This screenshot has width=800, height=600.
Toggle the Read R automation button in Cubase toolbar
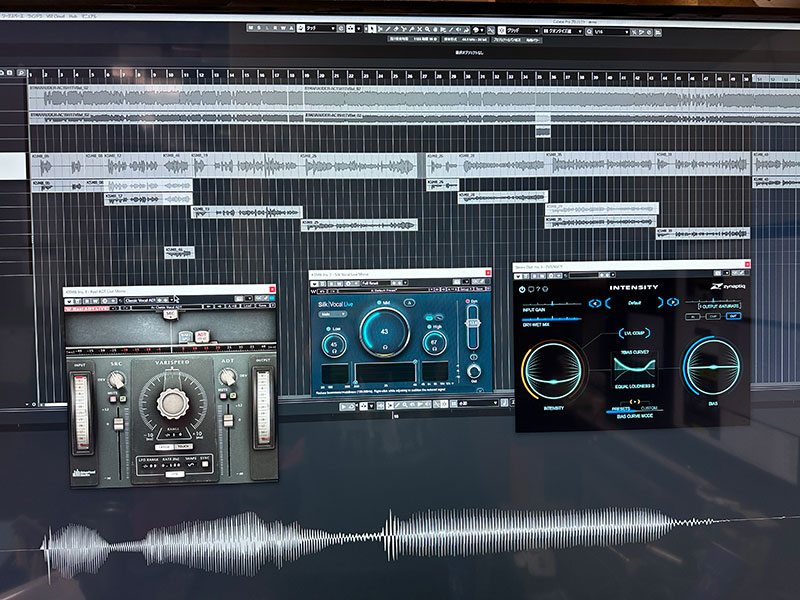[x=275, y=28]
